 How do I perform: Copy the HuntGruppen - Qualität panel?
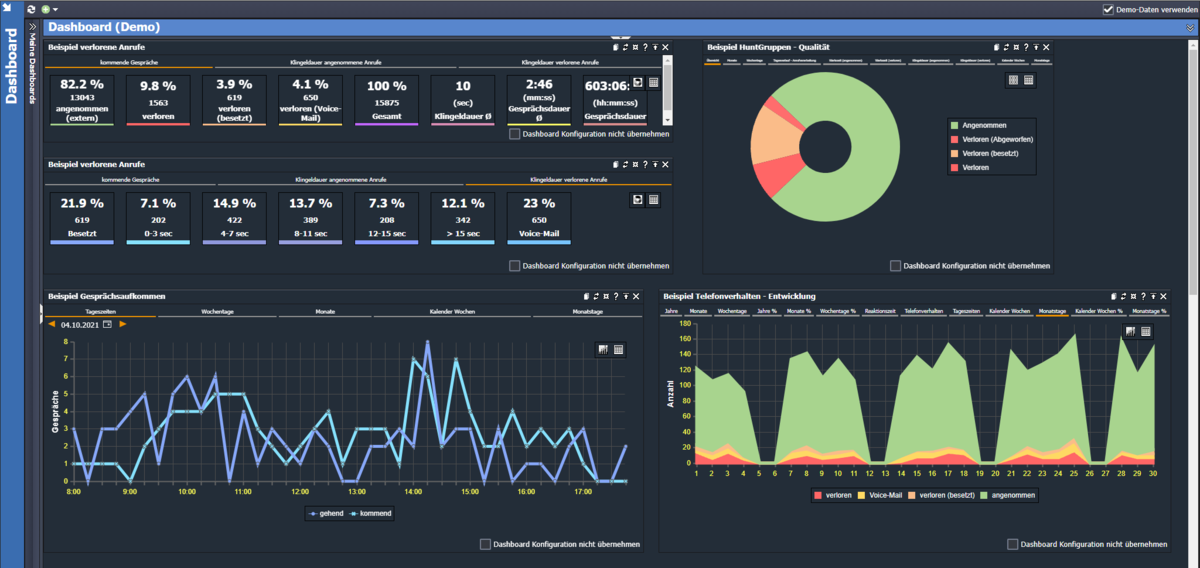[997, 47]
